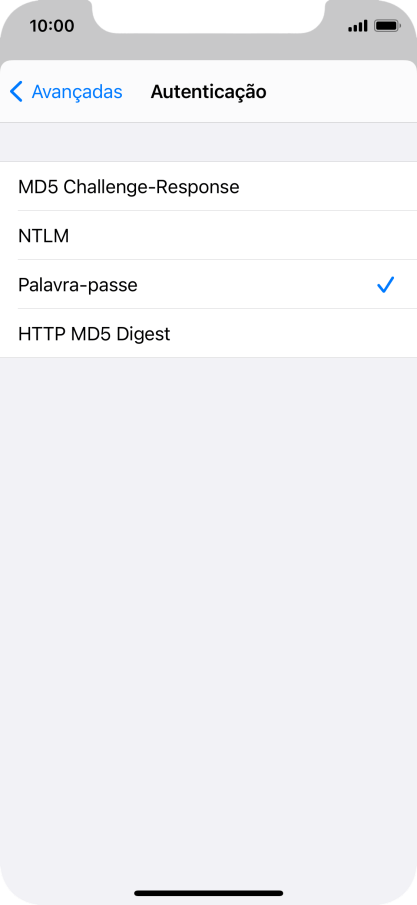Viewport: 417px width, 905px height.
Task: Select HTTP MD5 Digest authentication
Action: coord(208,334)
